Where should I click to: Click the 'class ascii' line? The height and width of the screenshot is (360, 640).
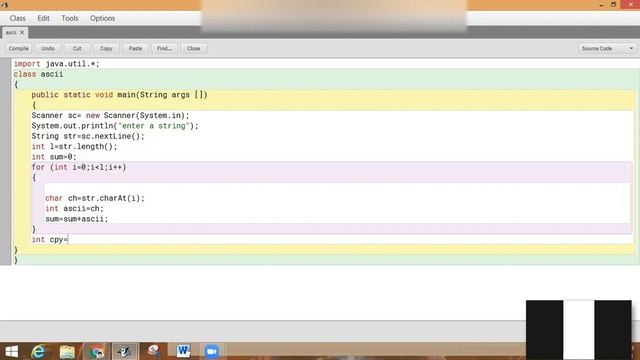pos(38,74)
